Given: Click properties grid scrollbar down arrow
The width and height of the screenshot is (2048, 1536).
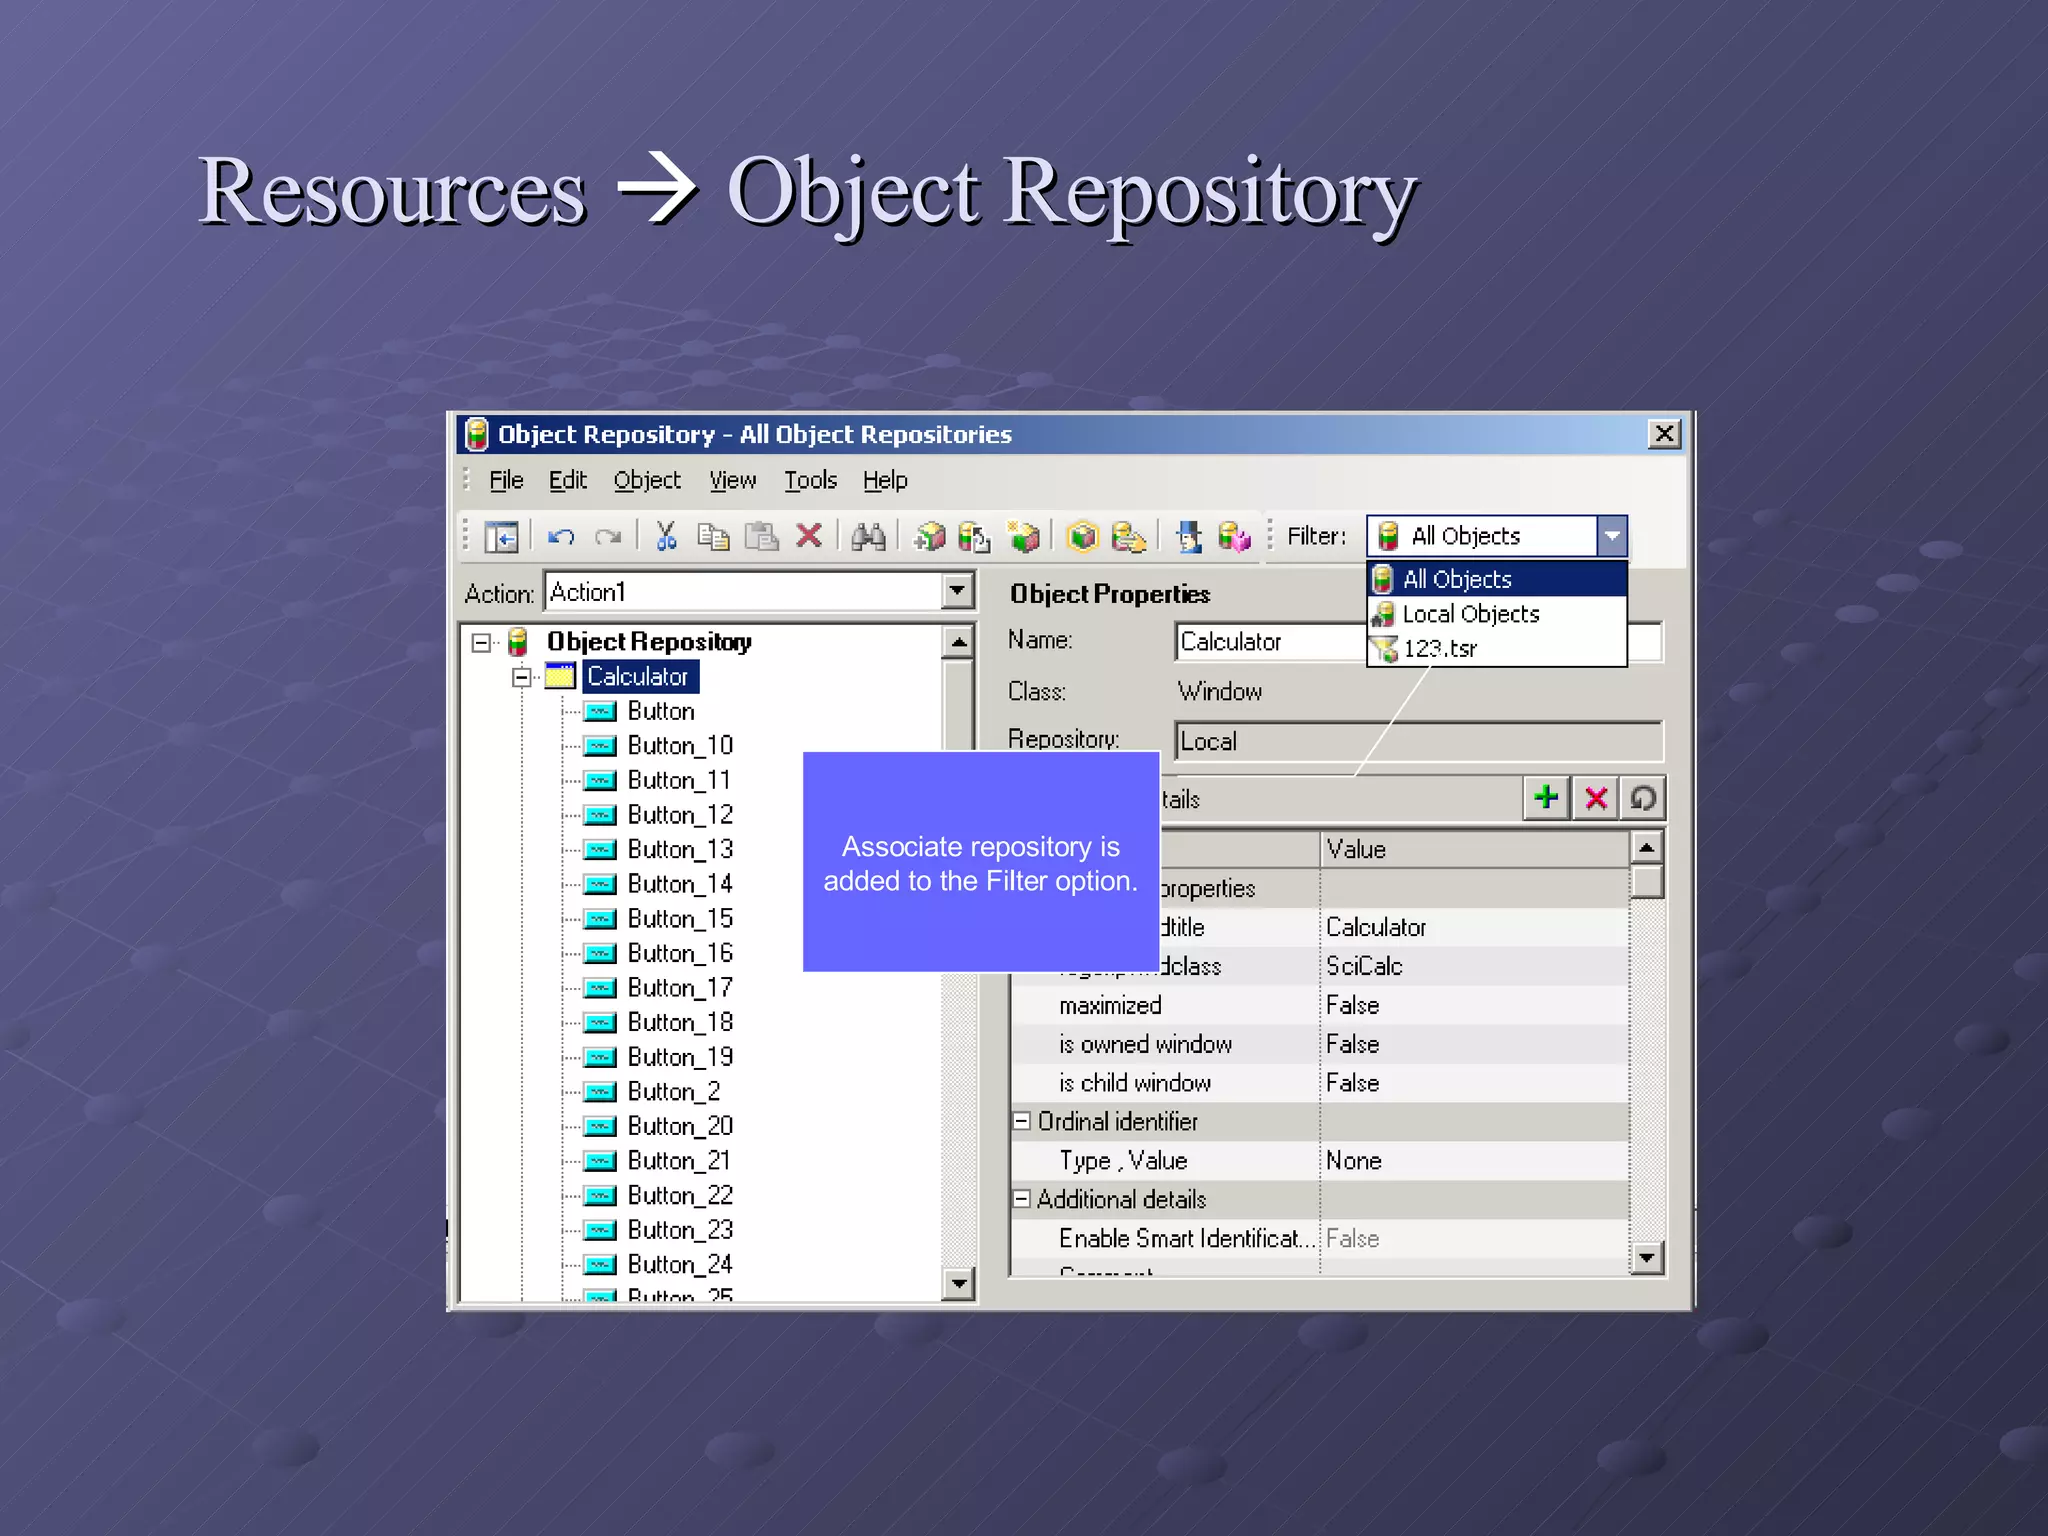Looking at the screenshot, I should point(1646,1257).
